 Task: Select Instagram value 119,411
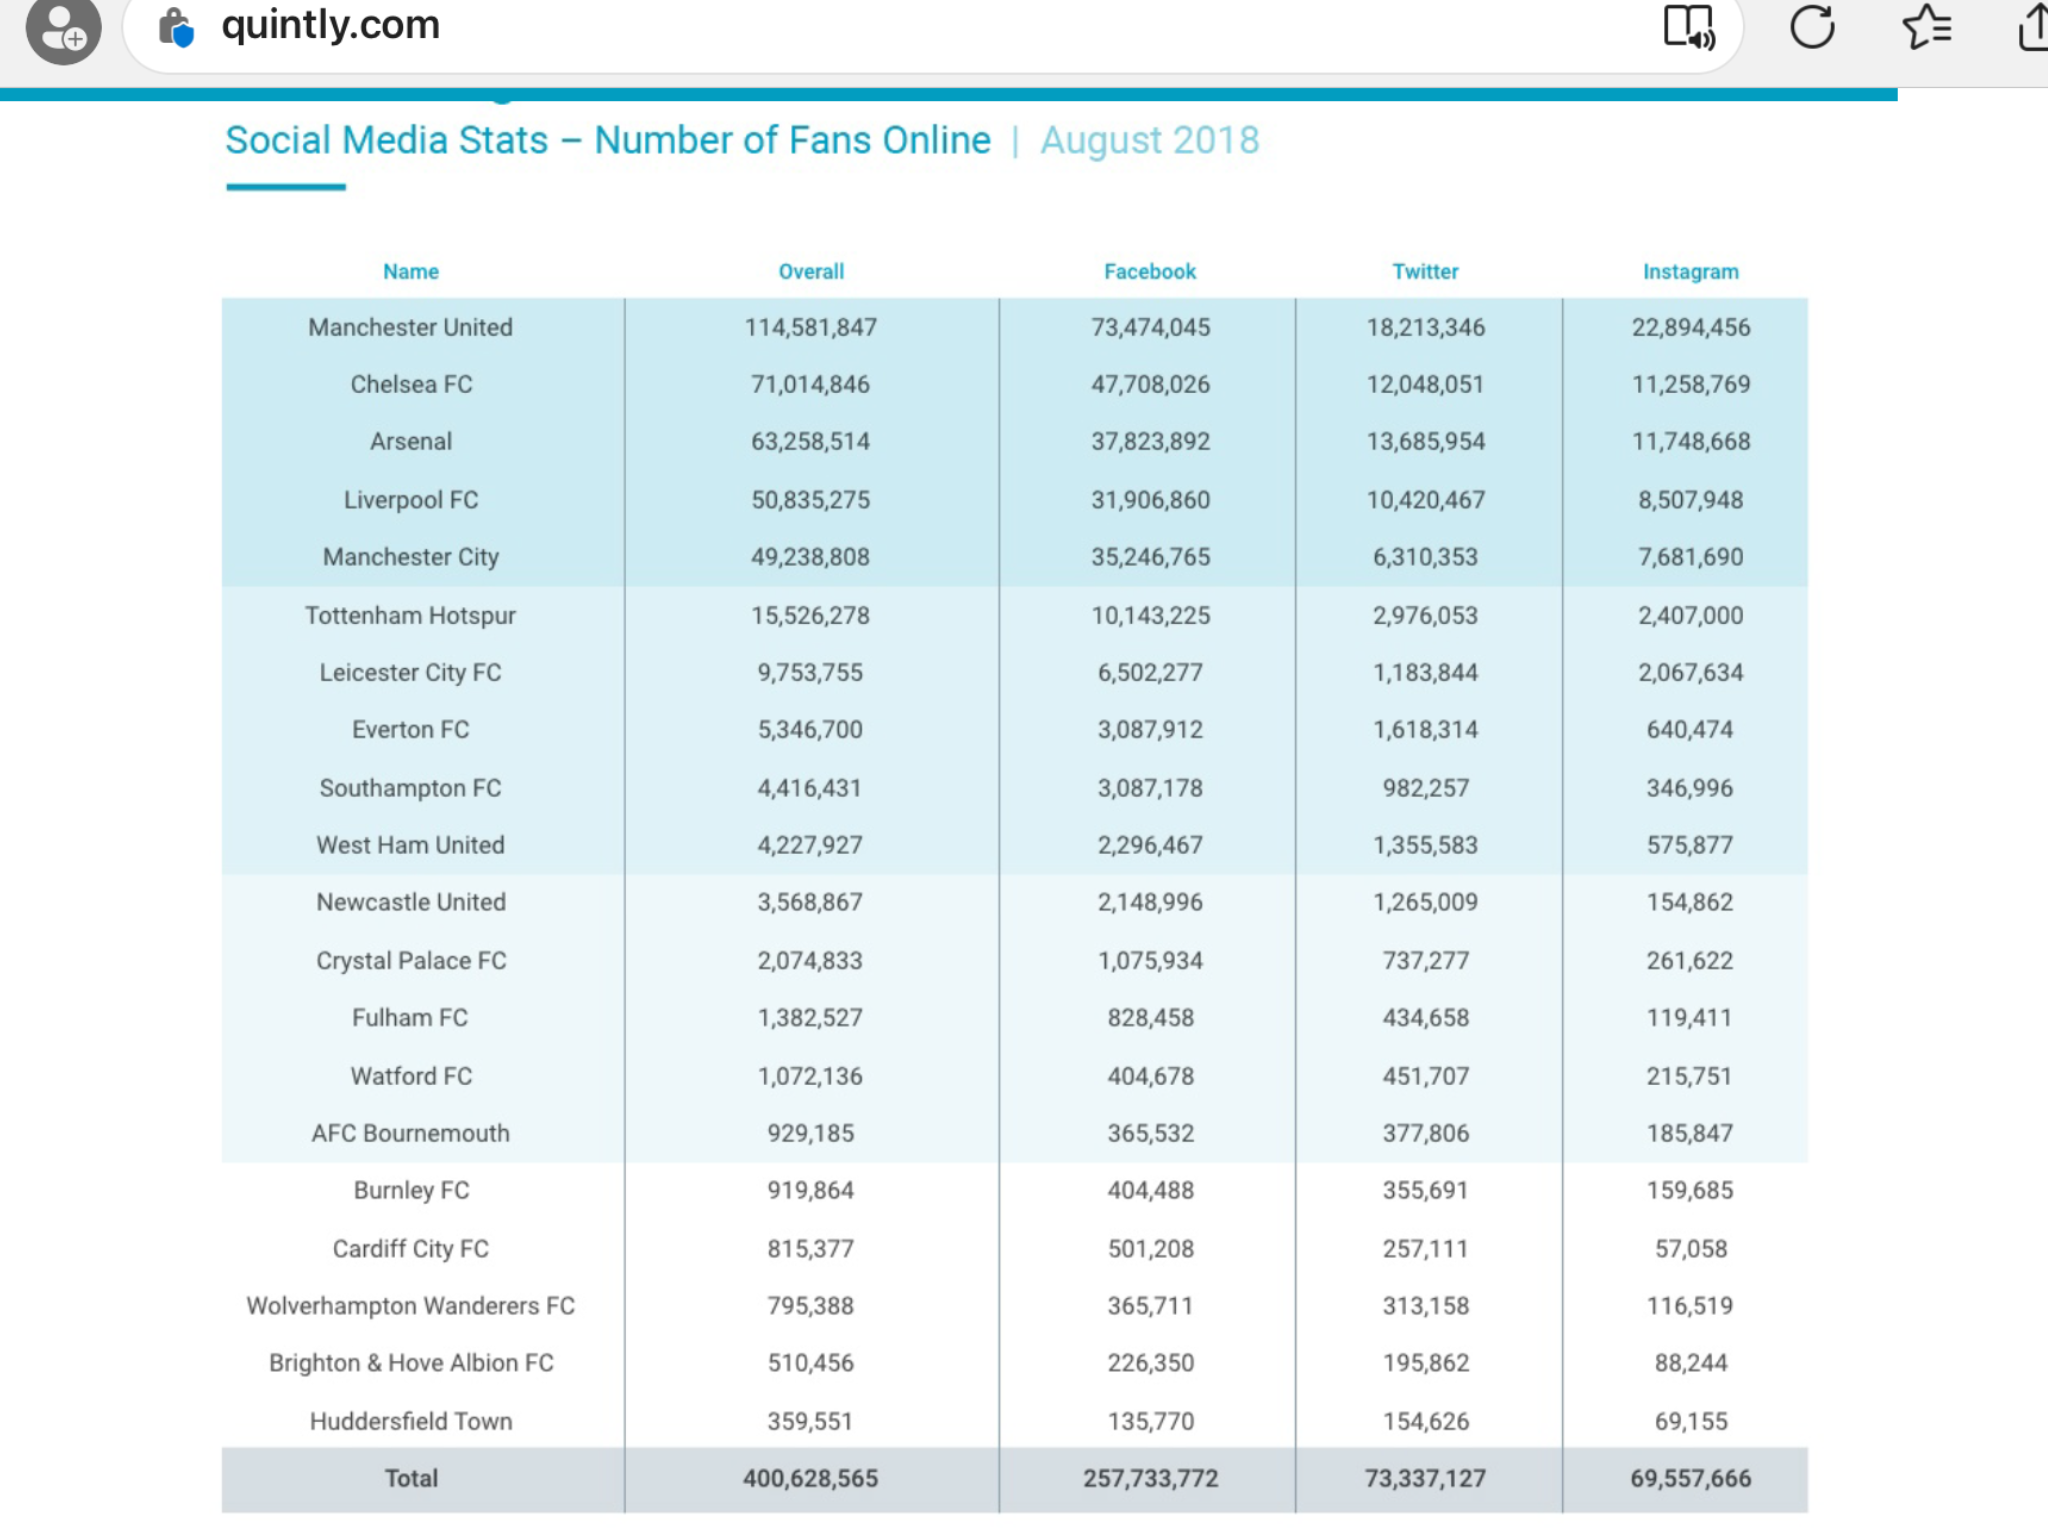pos(1690,1017)
